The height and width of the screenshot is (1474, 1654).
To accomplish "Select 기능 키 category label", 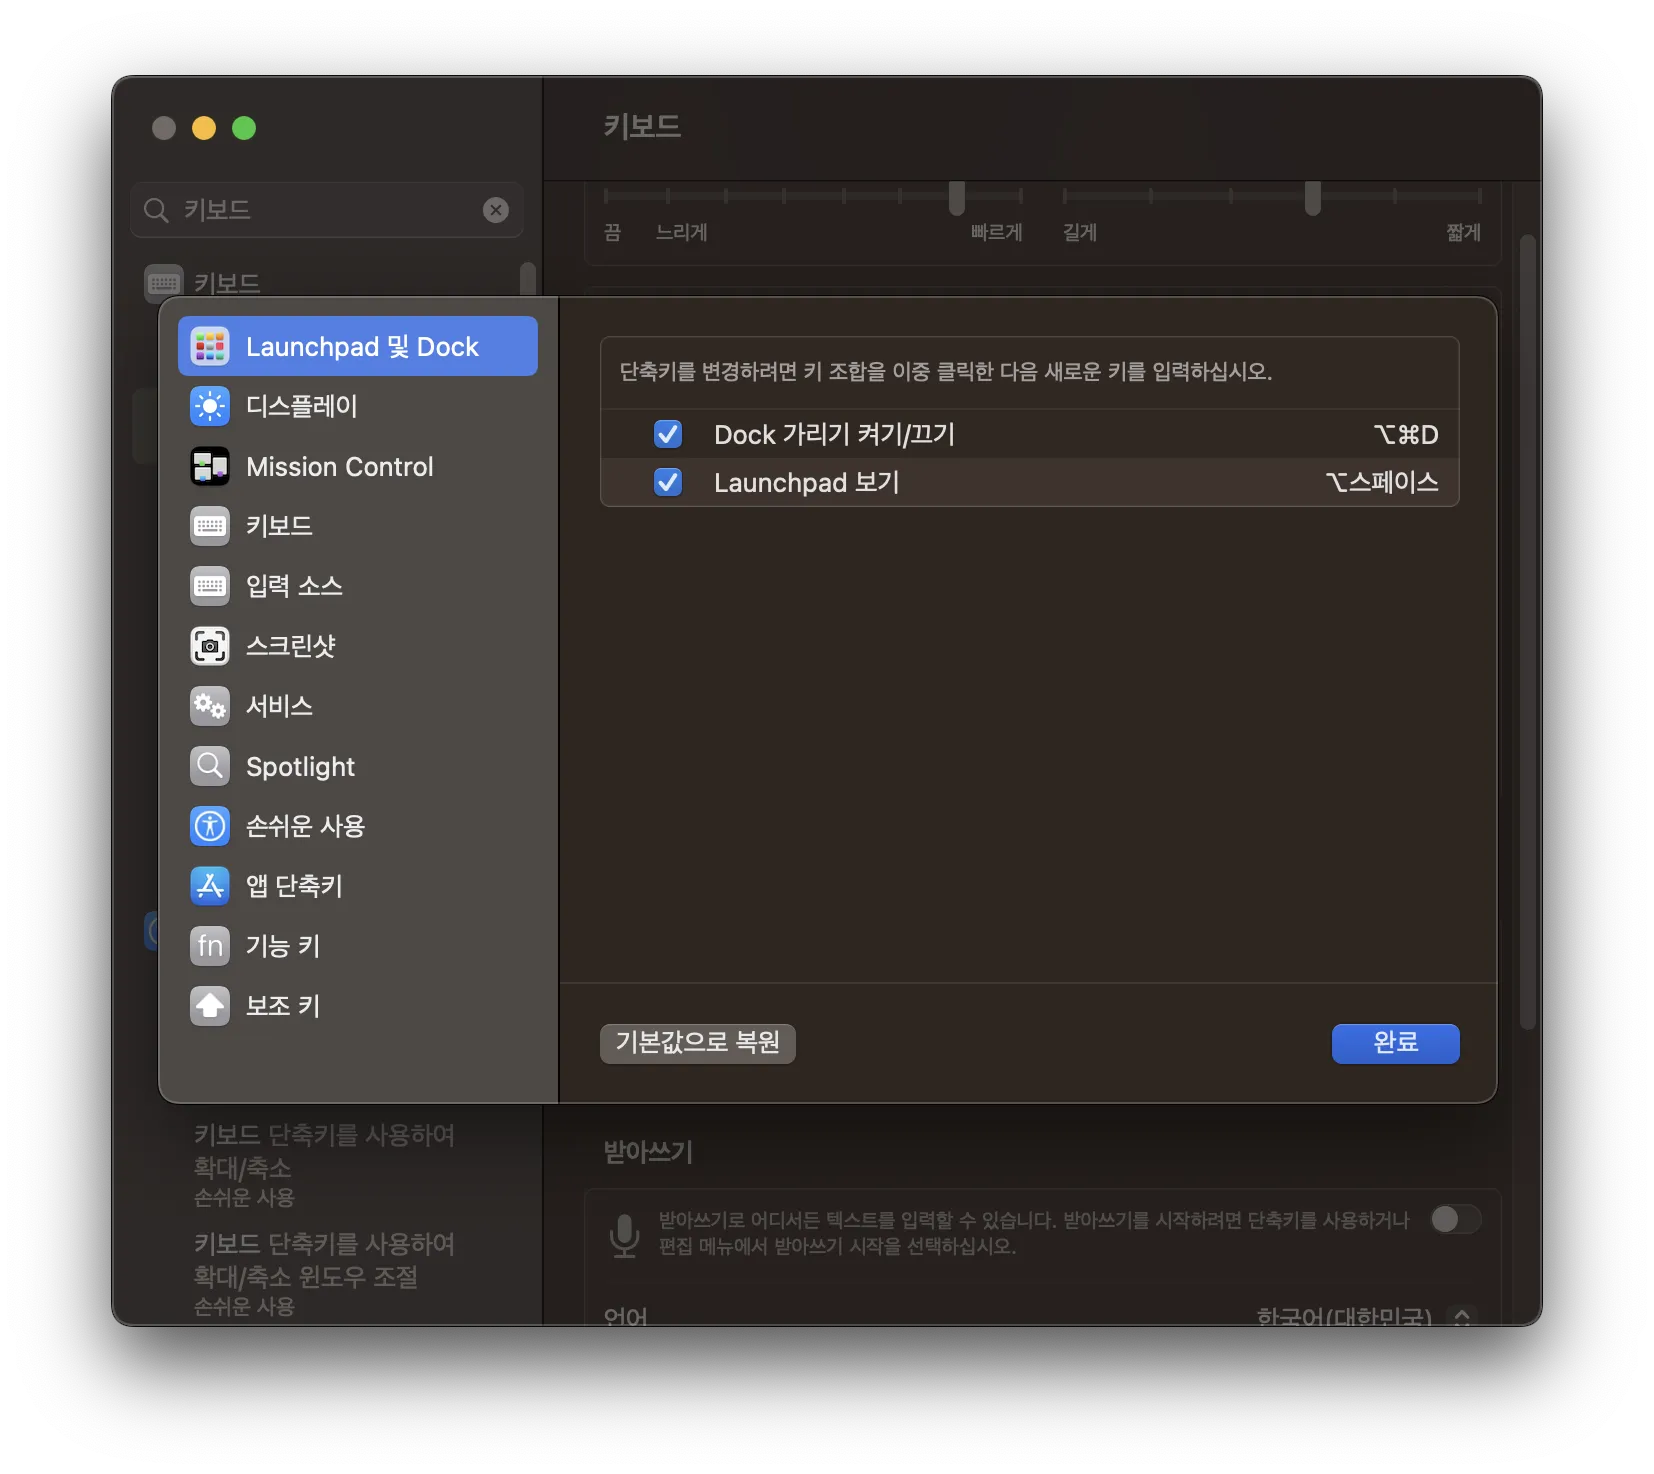I will coord(283,946).
